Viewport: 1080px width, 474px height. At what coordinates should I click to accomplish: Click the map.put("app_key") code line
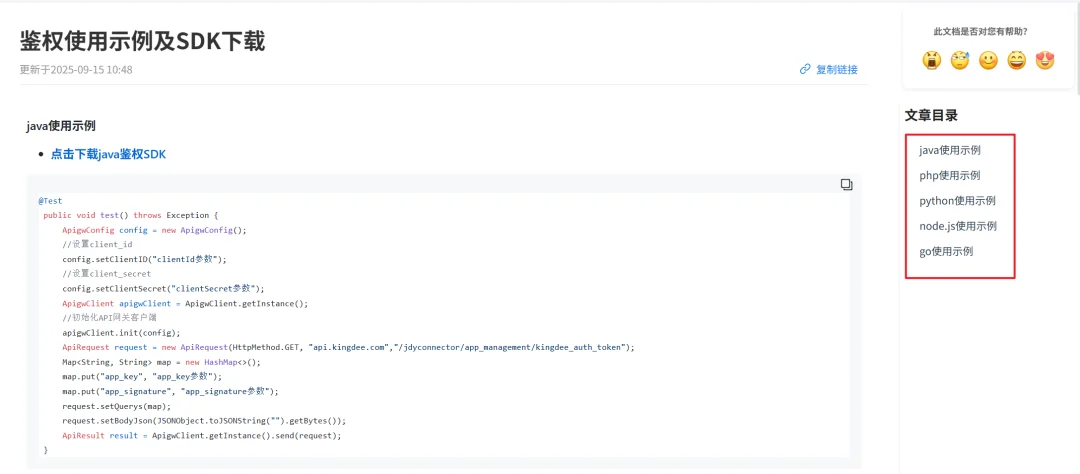(142, 376)
